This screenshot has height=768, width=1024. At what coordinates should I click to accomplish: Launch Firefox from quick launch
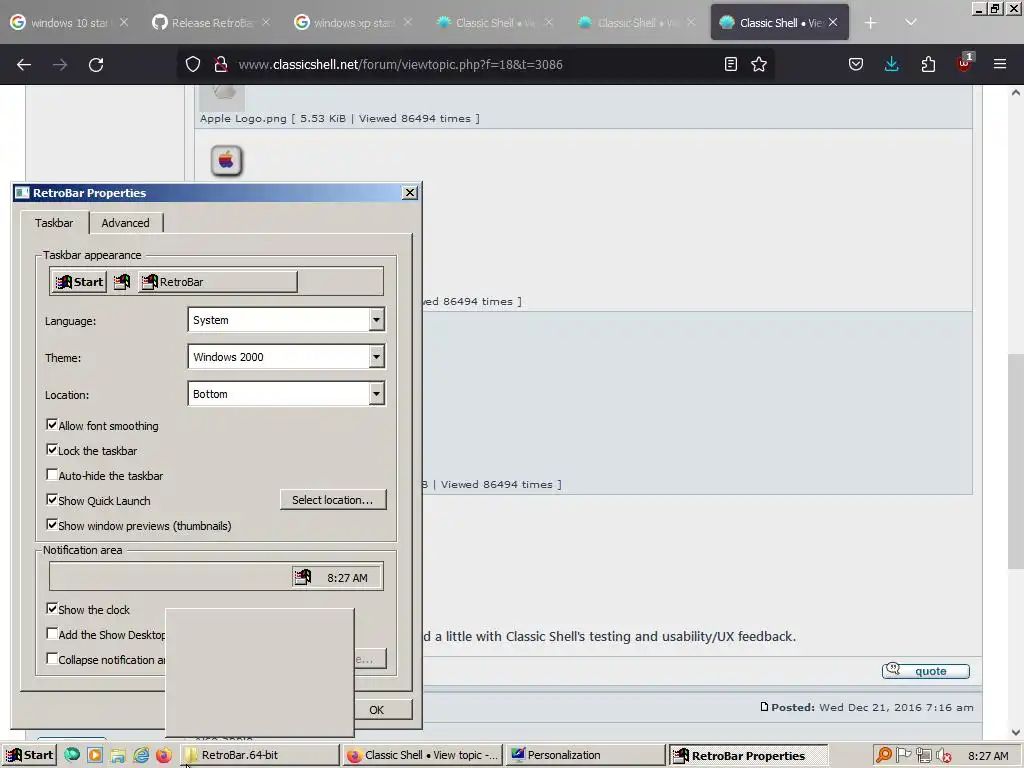[x=163, y=755]
